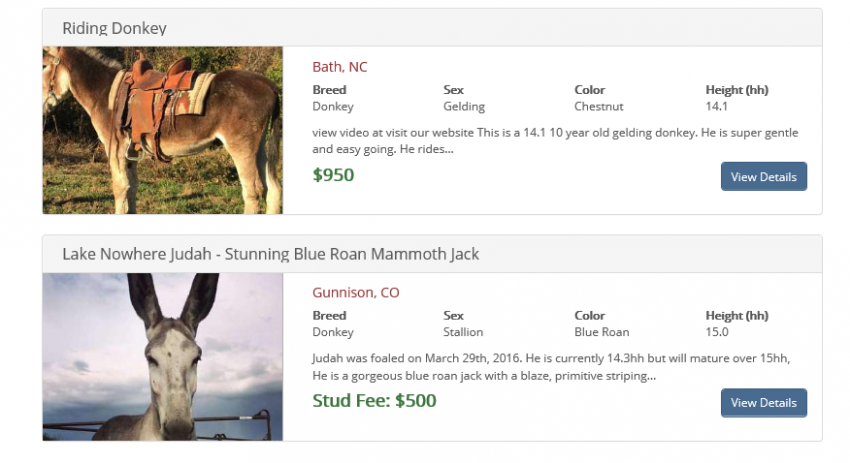Open the Riding Donkey listing title
Viewport: 850px width, 463px height.
114,28
